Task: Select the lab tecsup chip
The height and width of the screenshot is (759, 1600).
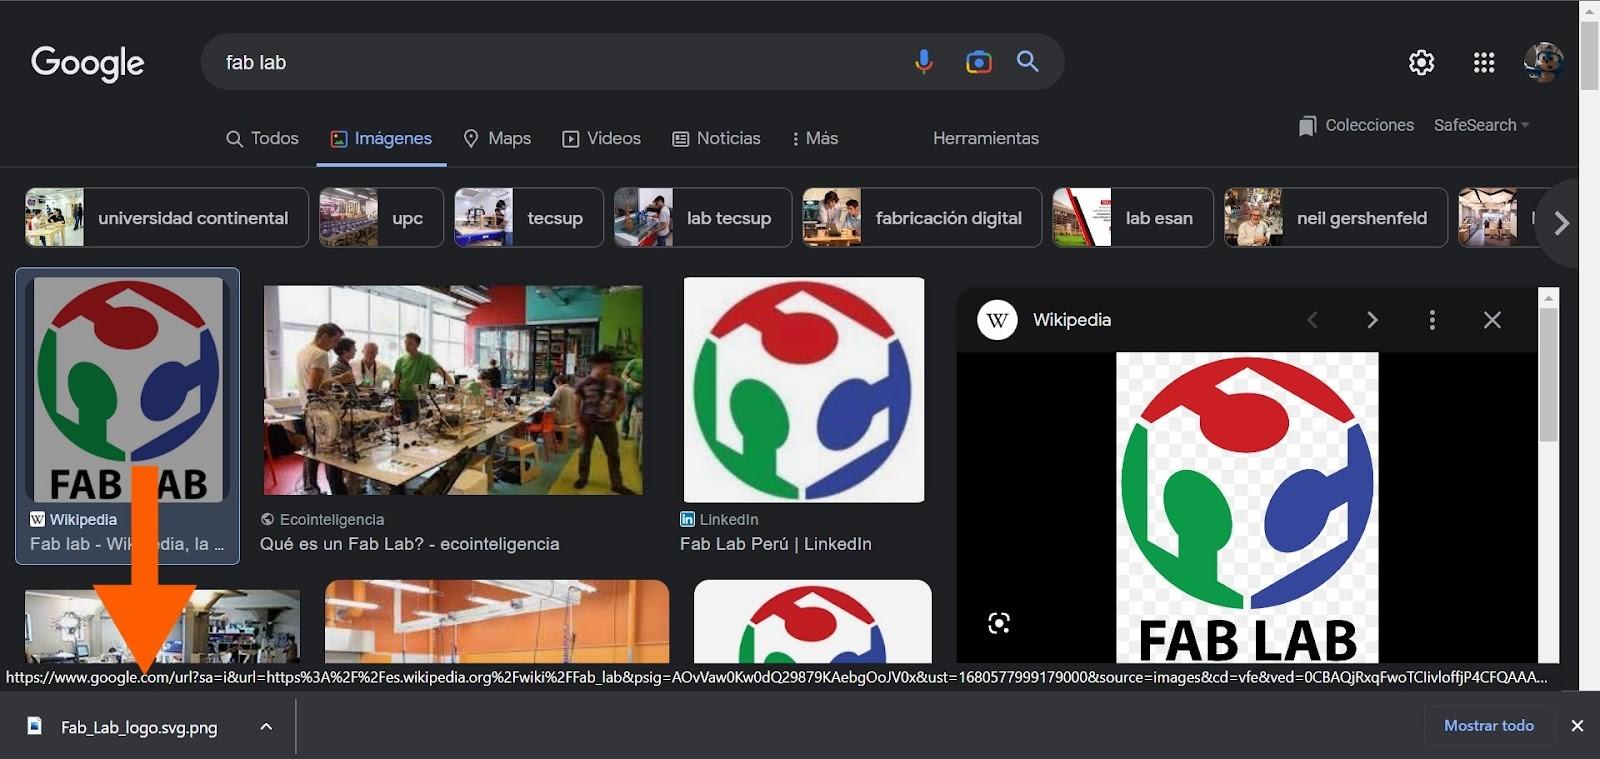Action: tap(703, 217)
